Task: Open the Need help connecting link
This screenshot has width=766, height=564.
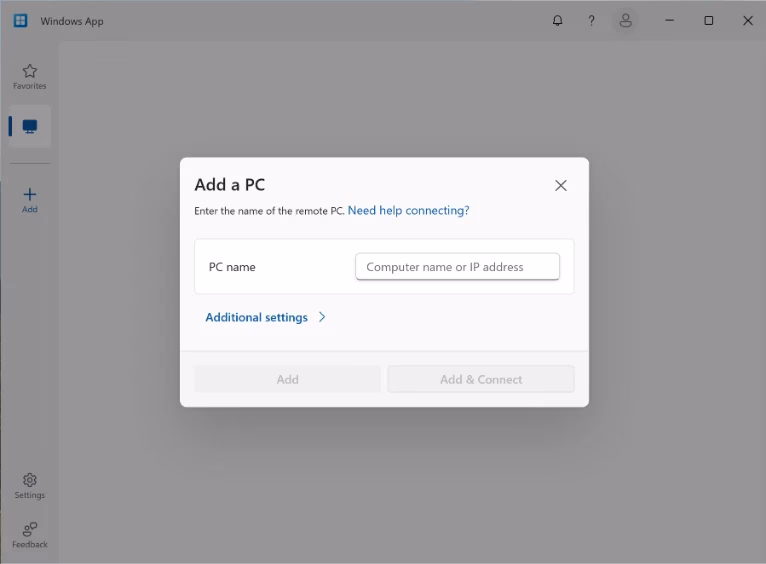Action: [x=408, y=210]
